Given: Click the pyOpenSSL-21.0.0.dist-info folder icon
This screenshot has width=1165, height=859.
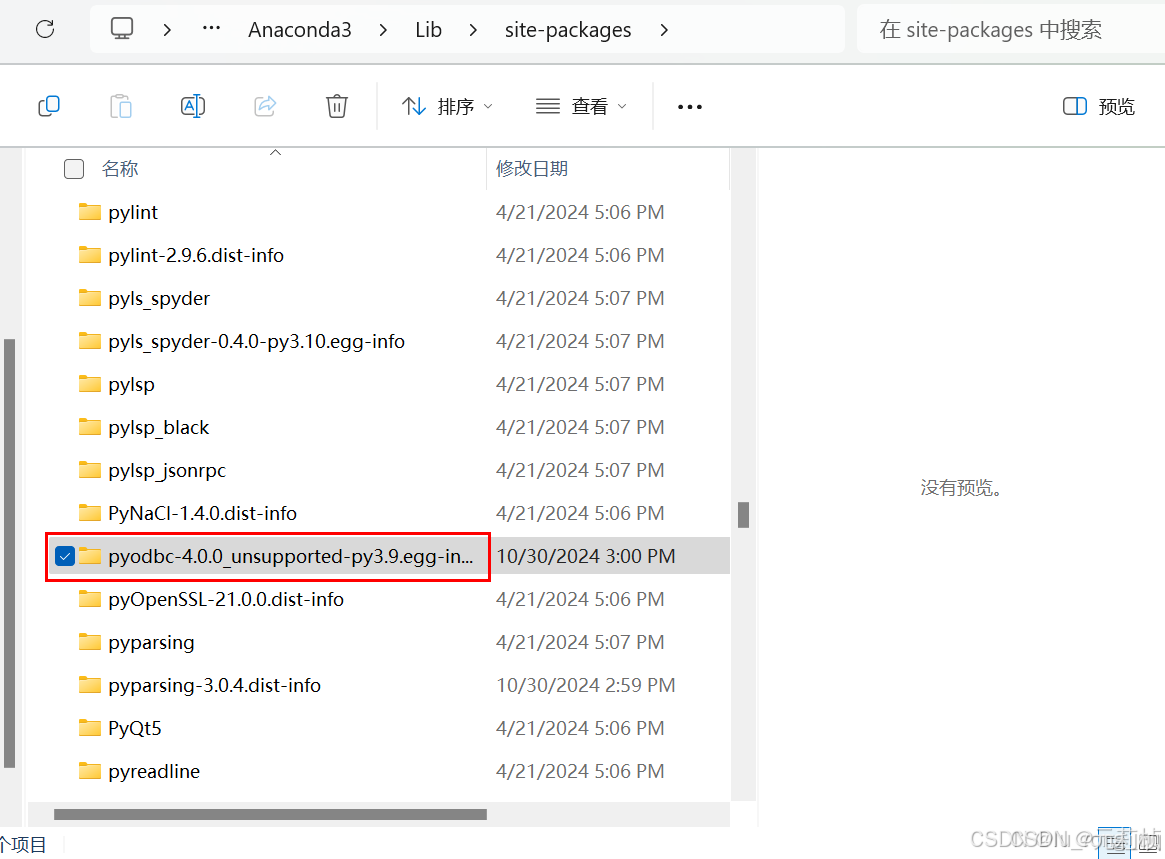Looking at the screenshot, I should coord(90,598).
